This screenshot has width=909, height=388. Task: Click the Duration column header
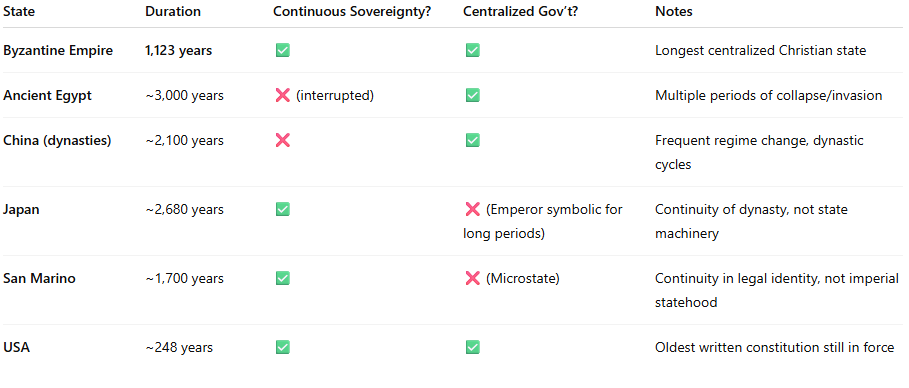[x=173, y=12]
